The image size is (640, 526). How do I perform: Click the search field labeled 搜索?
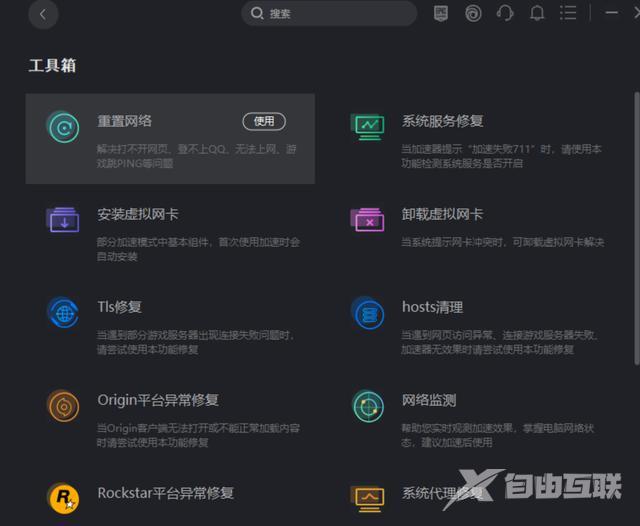point(329,13)
